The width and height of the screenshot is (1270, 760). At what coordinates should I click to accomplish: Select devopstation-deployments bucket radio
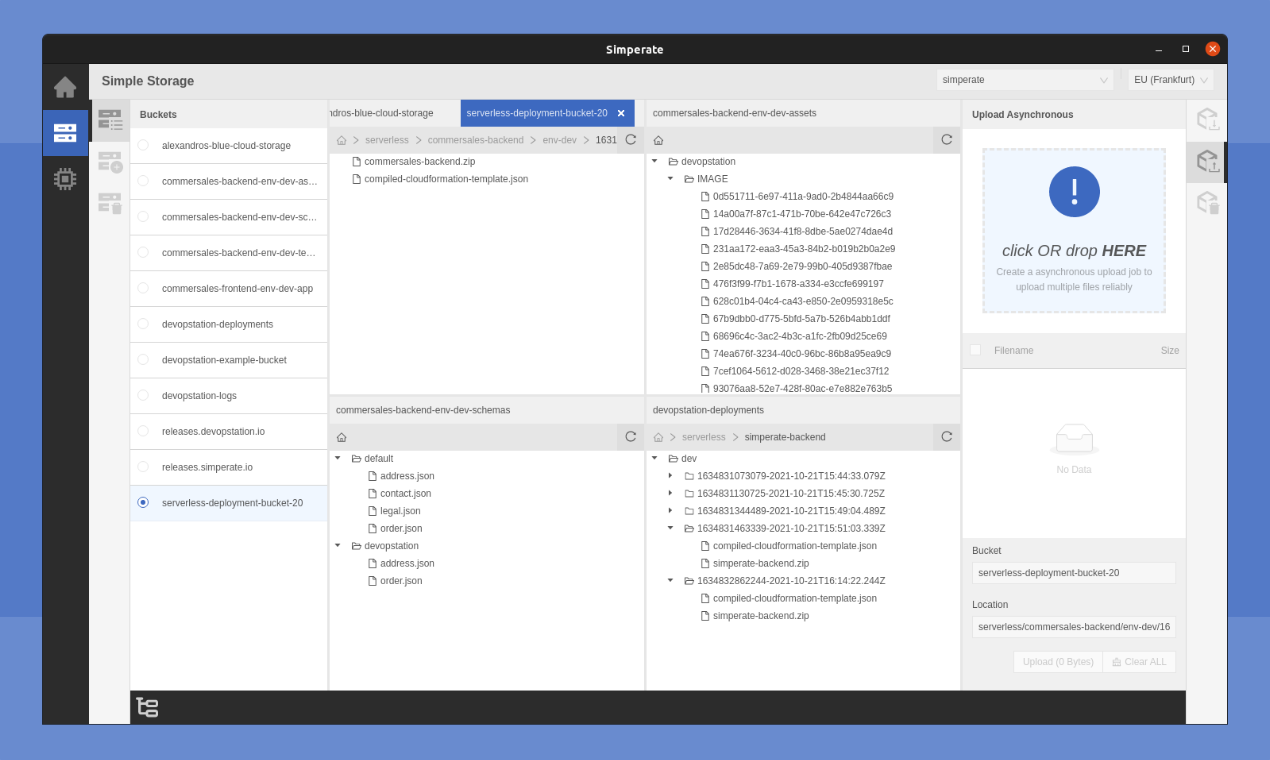click(x=143, y=324)
